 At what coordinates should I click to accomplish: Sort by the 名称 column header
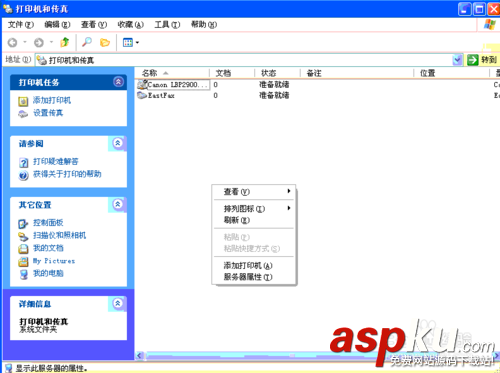(x=172, y=73)
